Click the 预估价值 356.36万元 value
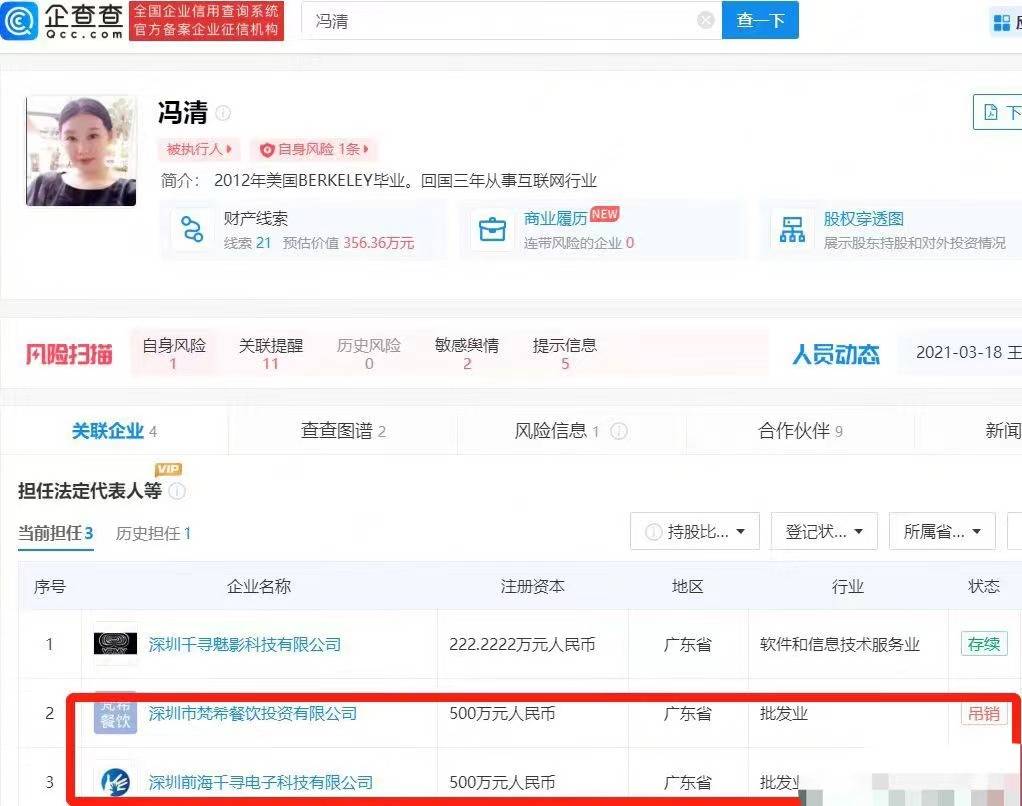The image size is (1022, 806). (x=349, y=243)
